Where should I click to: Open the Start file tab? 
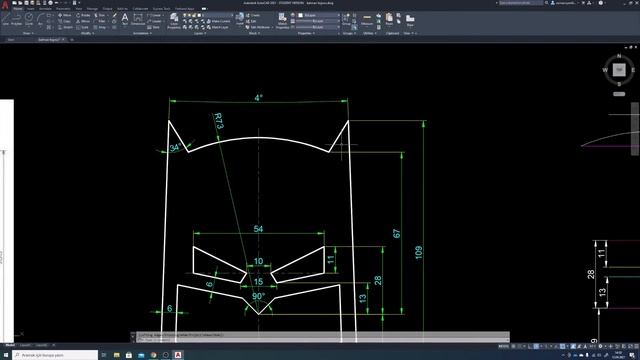(11, 40)
